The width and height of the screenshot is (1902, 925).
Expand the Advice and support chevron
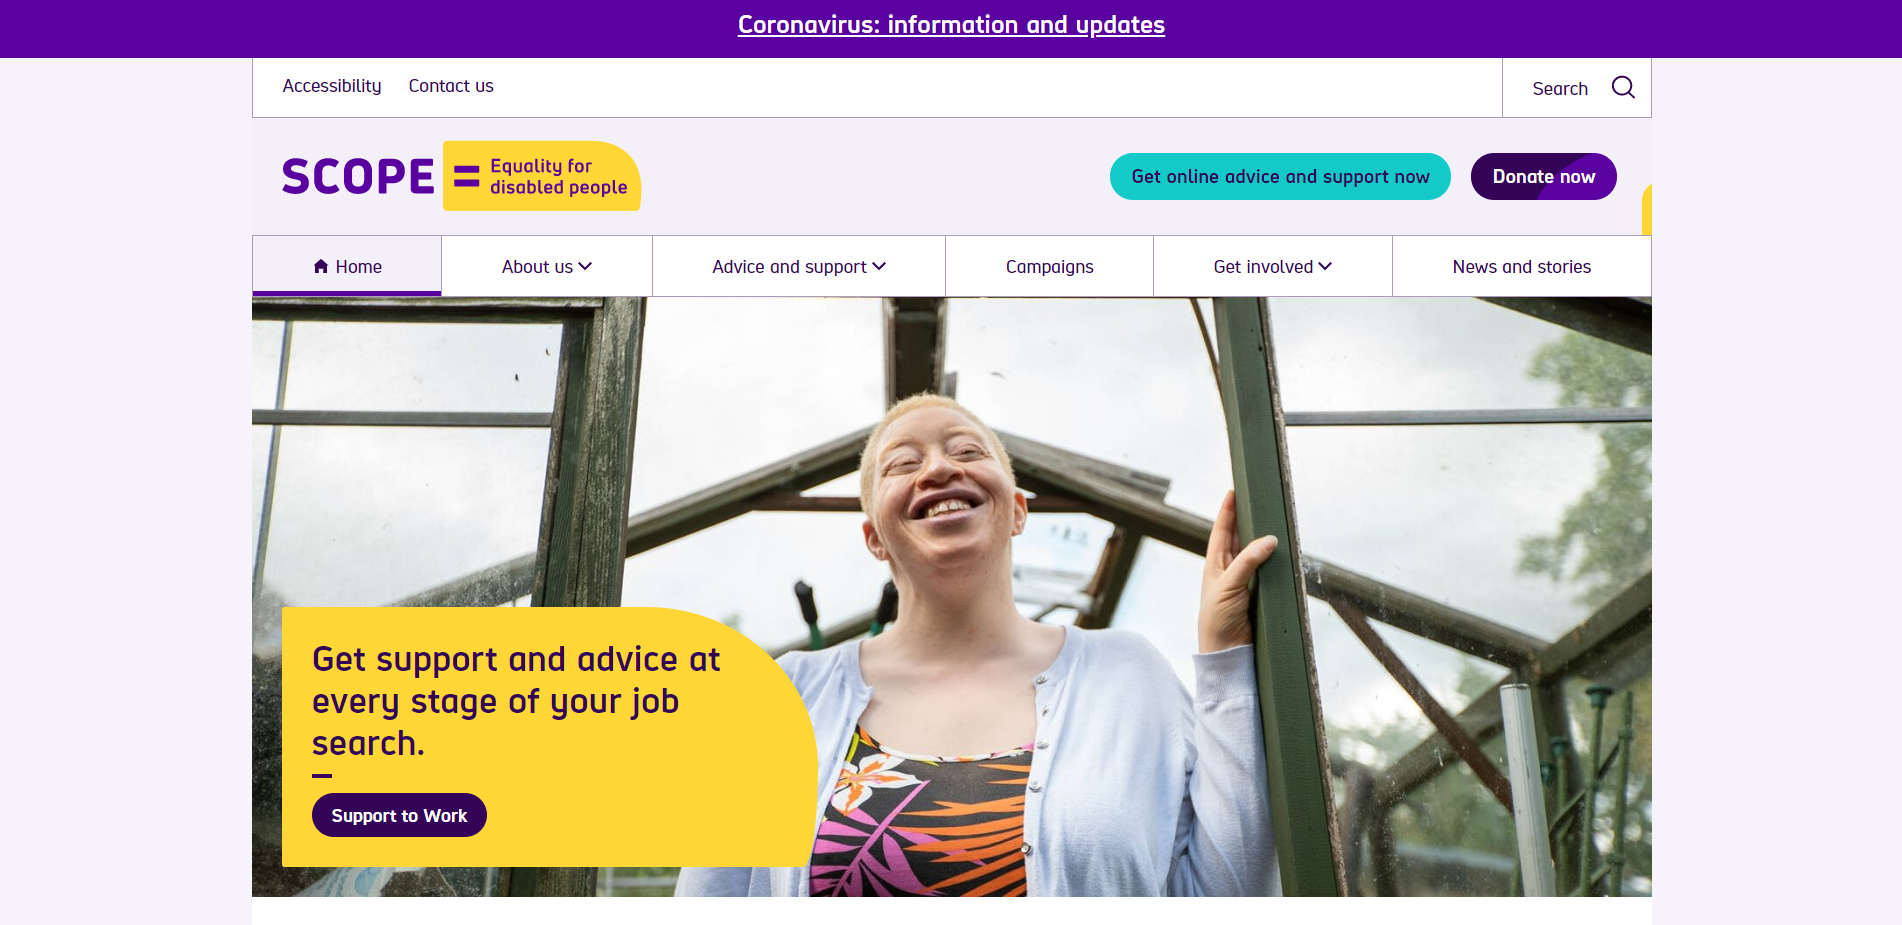coord(879,266)
